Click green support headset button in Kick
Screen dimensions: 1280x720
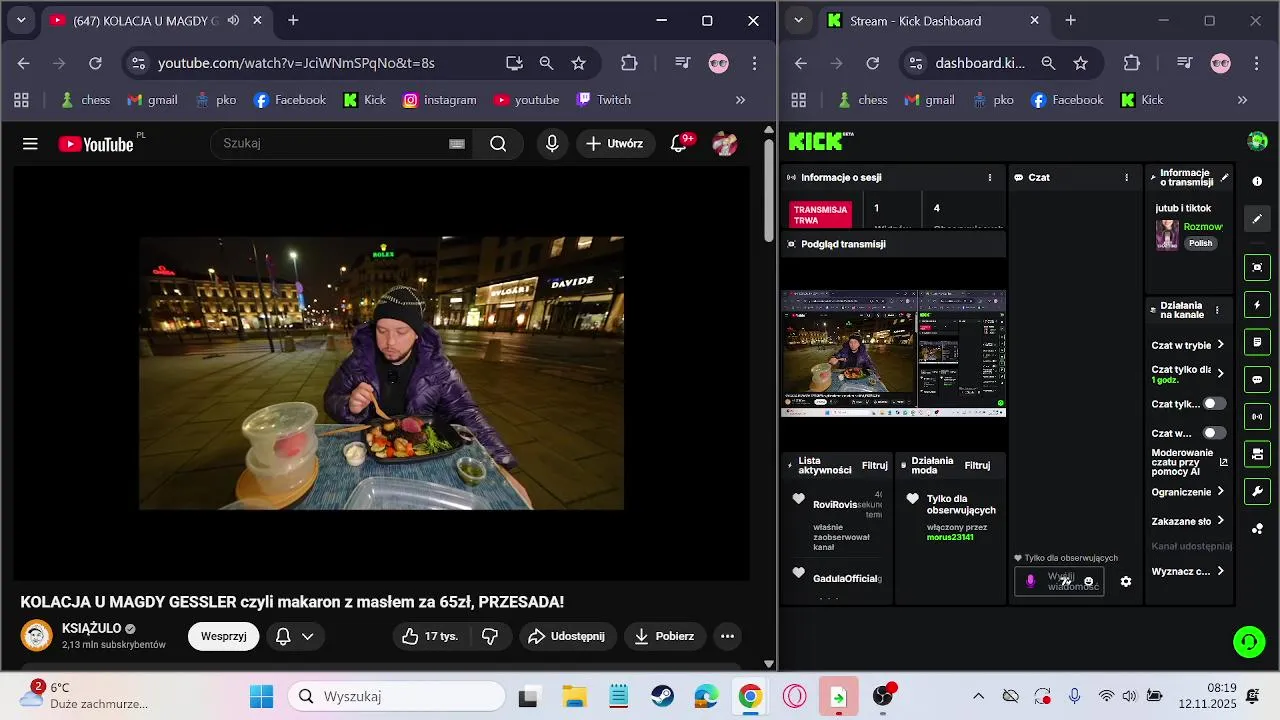(x=1249, y=641)
